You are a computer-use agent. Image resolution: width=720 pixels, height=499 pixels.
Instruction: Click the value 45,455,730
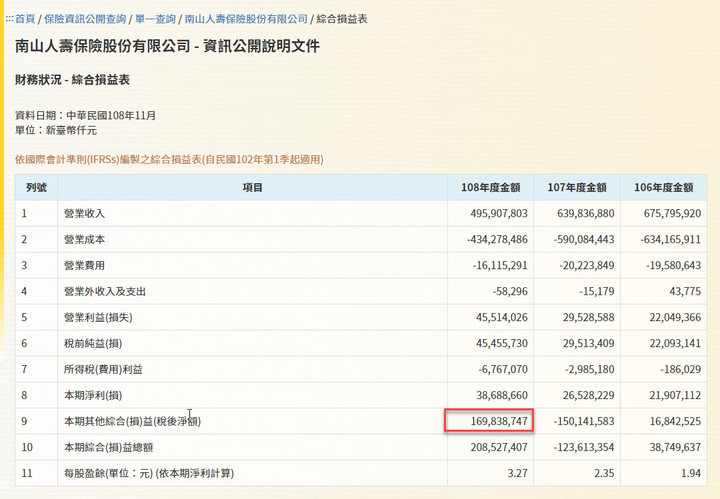(x=502, y=343)
